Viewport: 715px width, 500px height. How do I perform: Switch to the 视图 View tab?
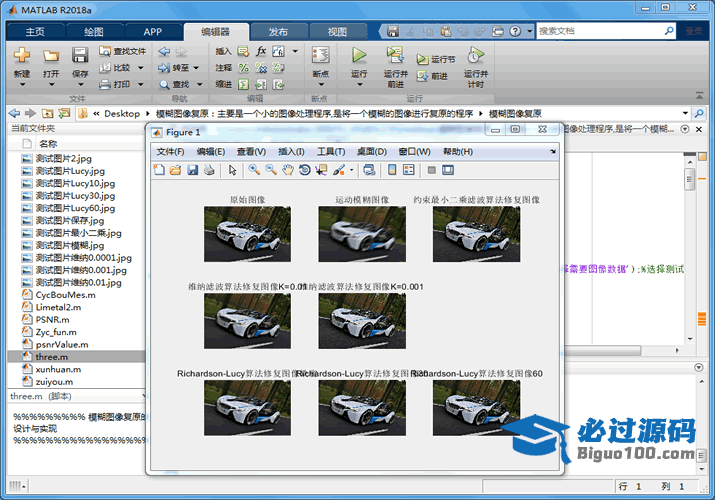point(337,31)
